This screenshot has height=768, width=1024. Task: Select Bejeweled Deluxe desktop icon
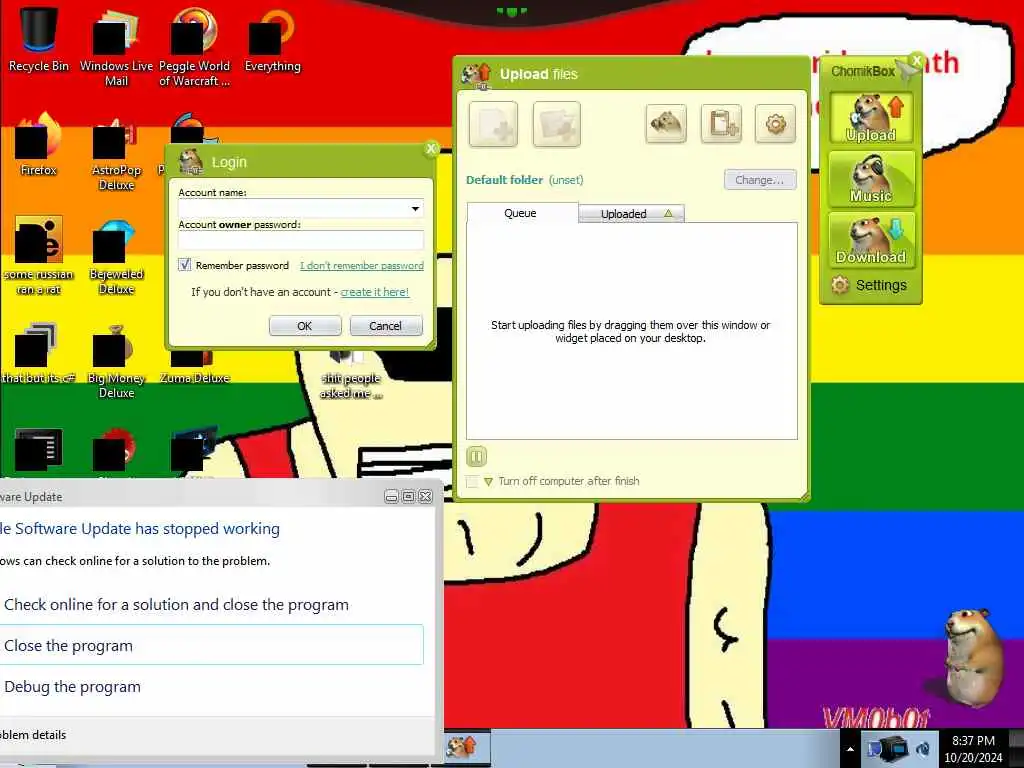pos(116,256)
